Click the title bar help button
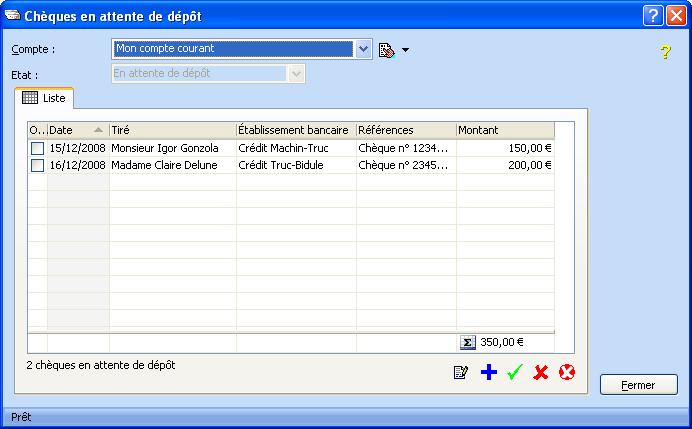This screenshot has width=692, height=429. tap(653, 15)
